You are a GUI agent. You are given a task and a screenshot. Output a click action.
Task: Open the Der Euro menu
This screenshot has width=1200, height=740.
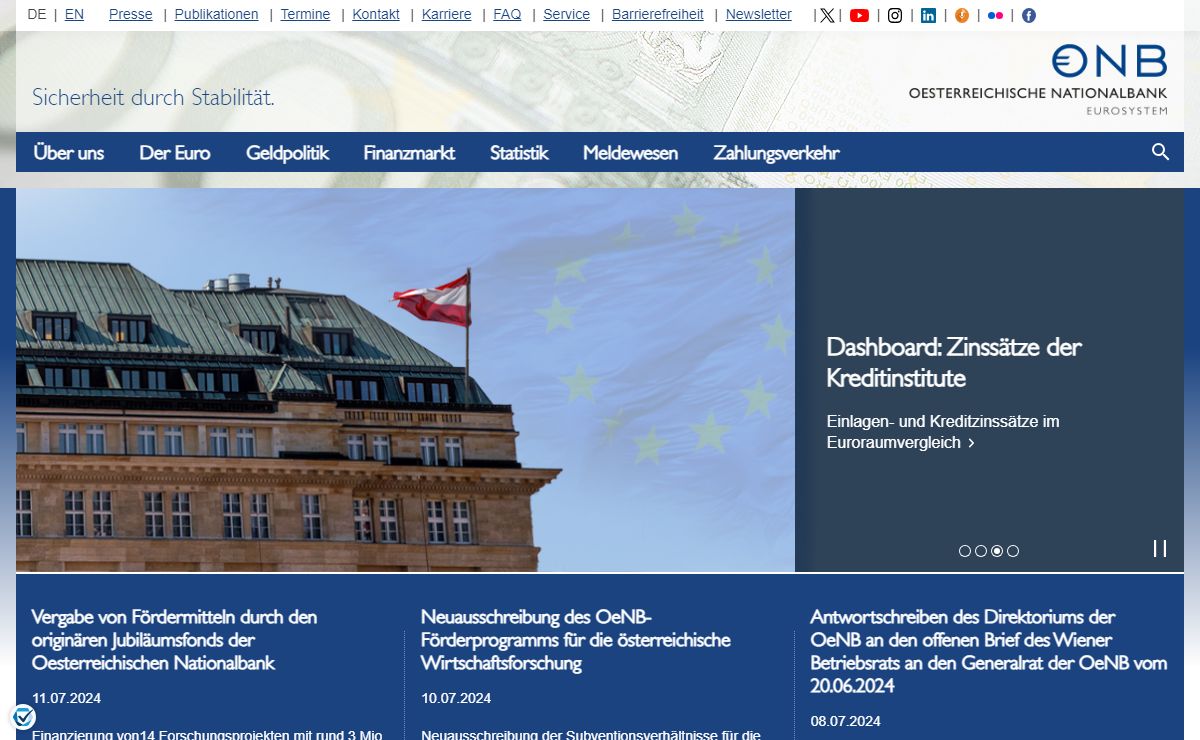pyautogui.click(x=175, y=153)
